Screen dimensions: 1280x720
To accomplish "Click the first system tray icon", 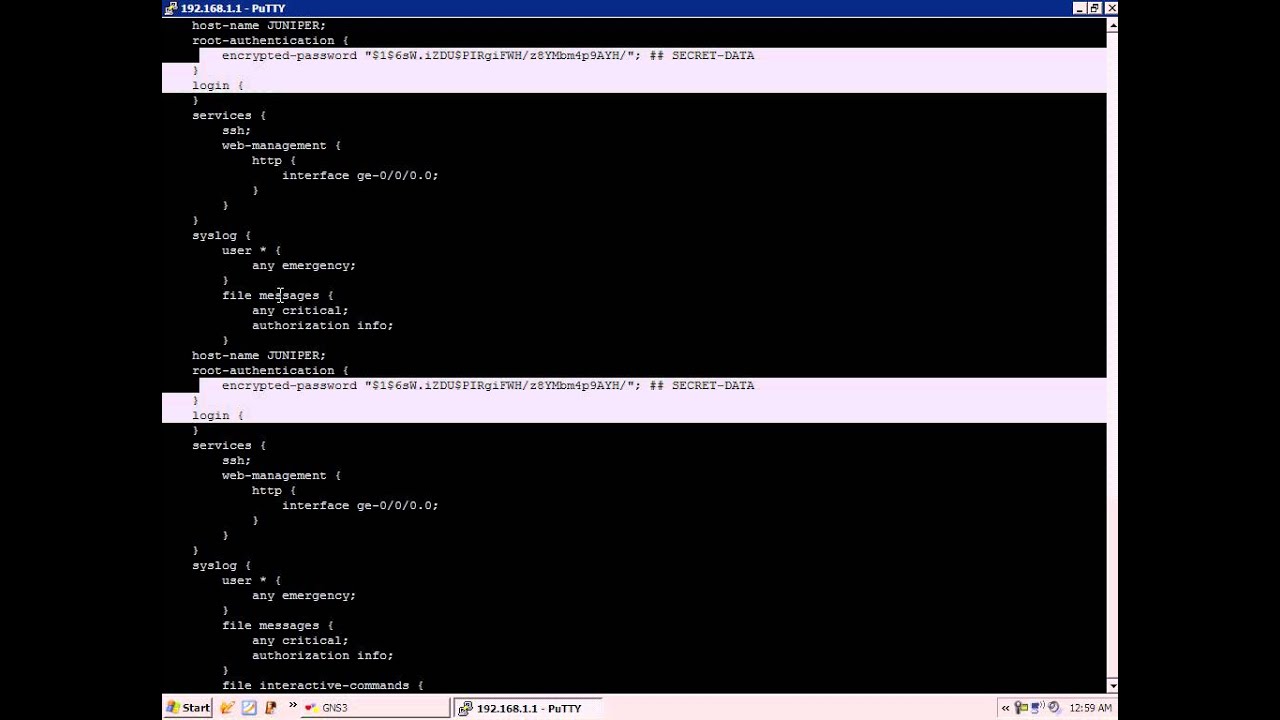I will click(1020, 708).
